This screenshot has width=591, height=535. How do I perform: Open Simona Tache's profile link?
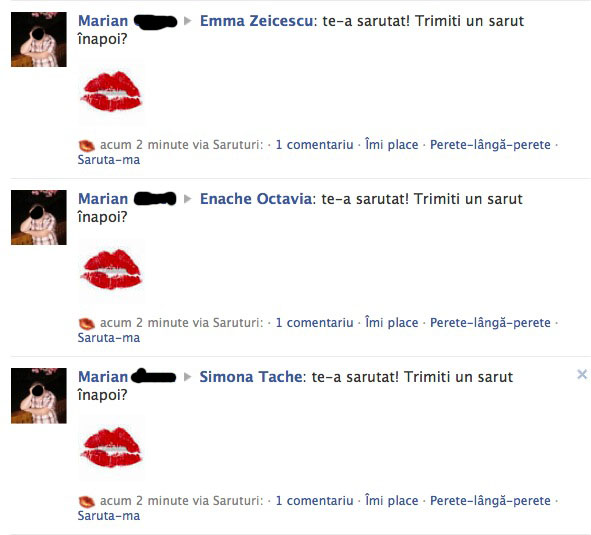tap(251, 377)
